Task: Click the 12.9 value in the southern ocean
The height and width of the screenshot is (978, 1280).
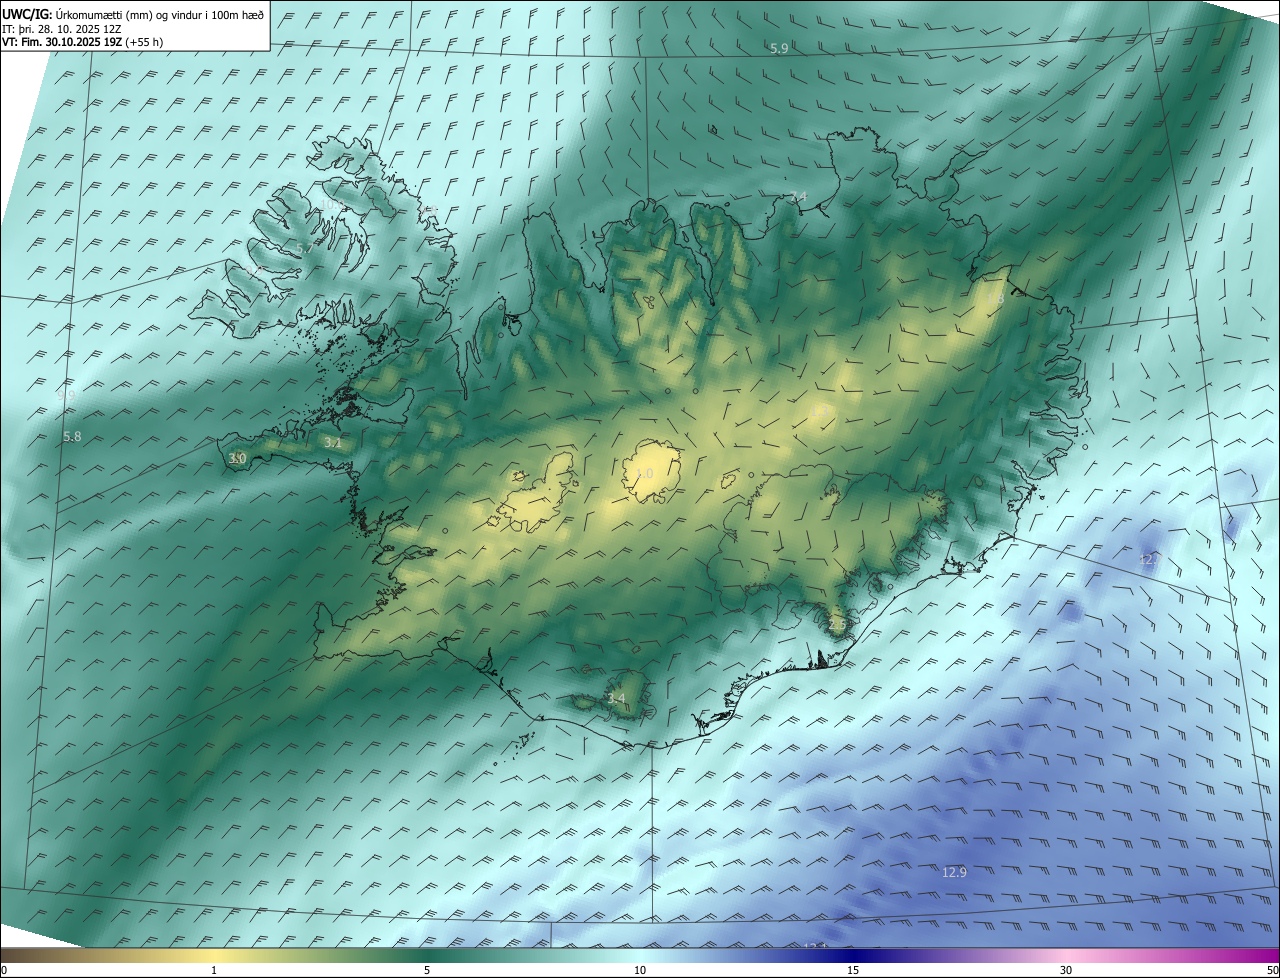Action: (954, 872)
